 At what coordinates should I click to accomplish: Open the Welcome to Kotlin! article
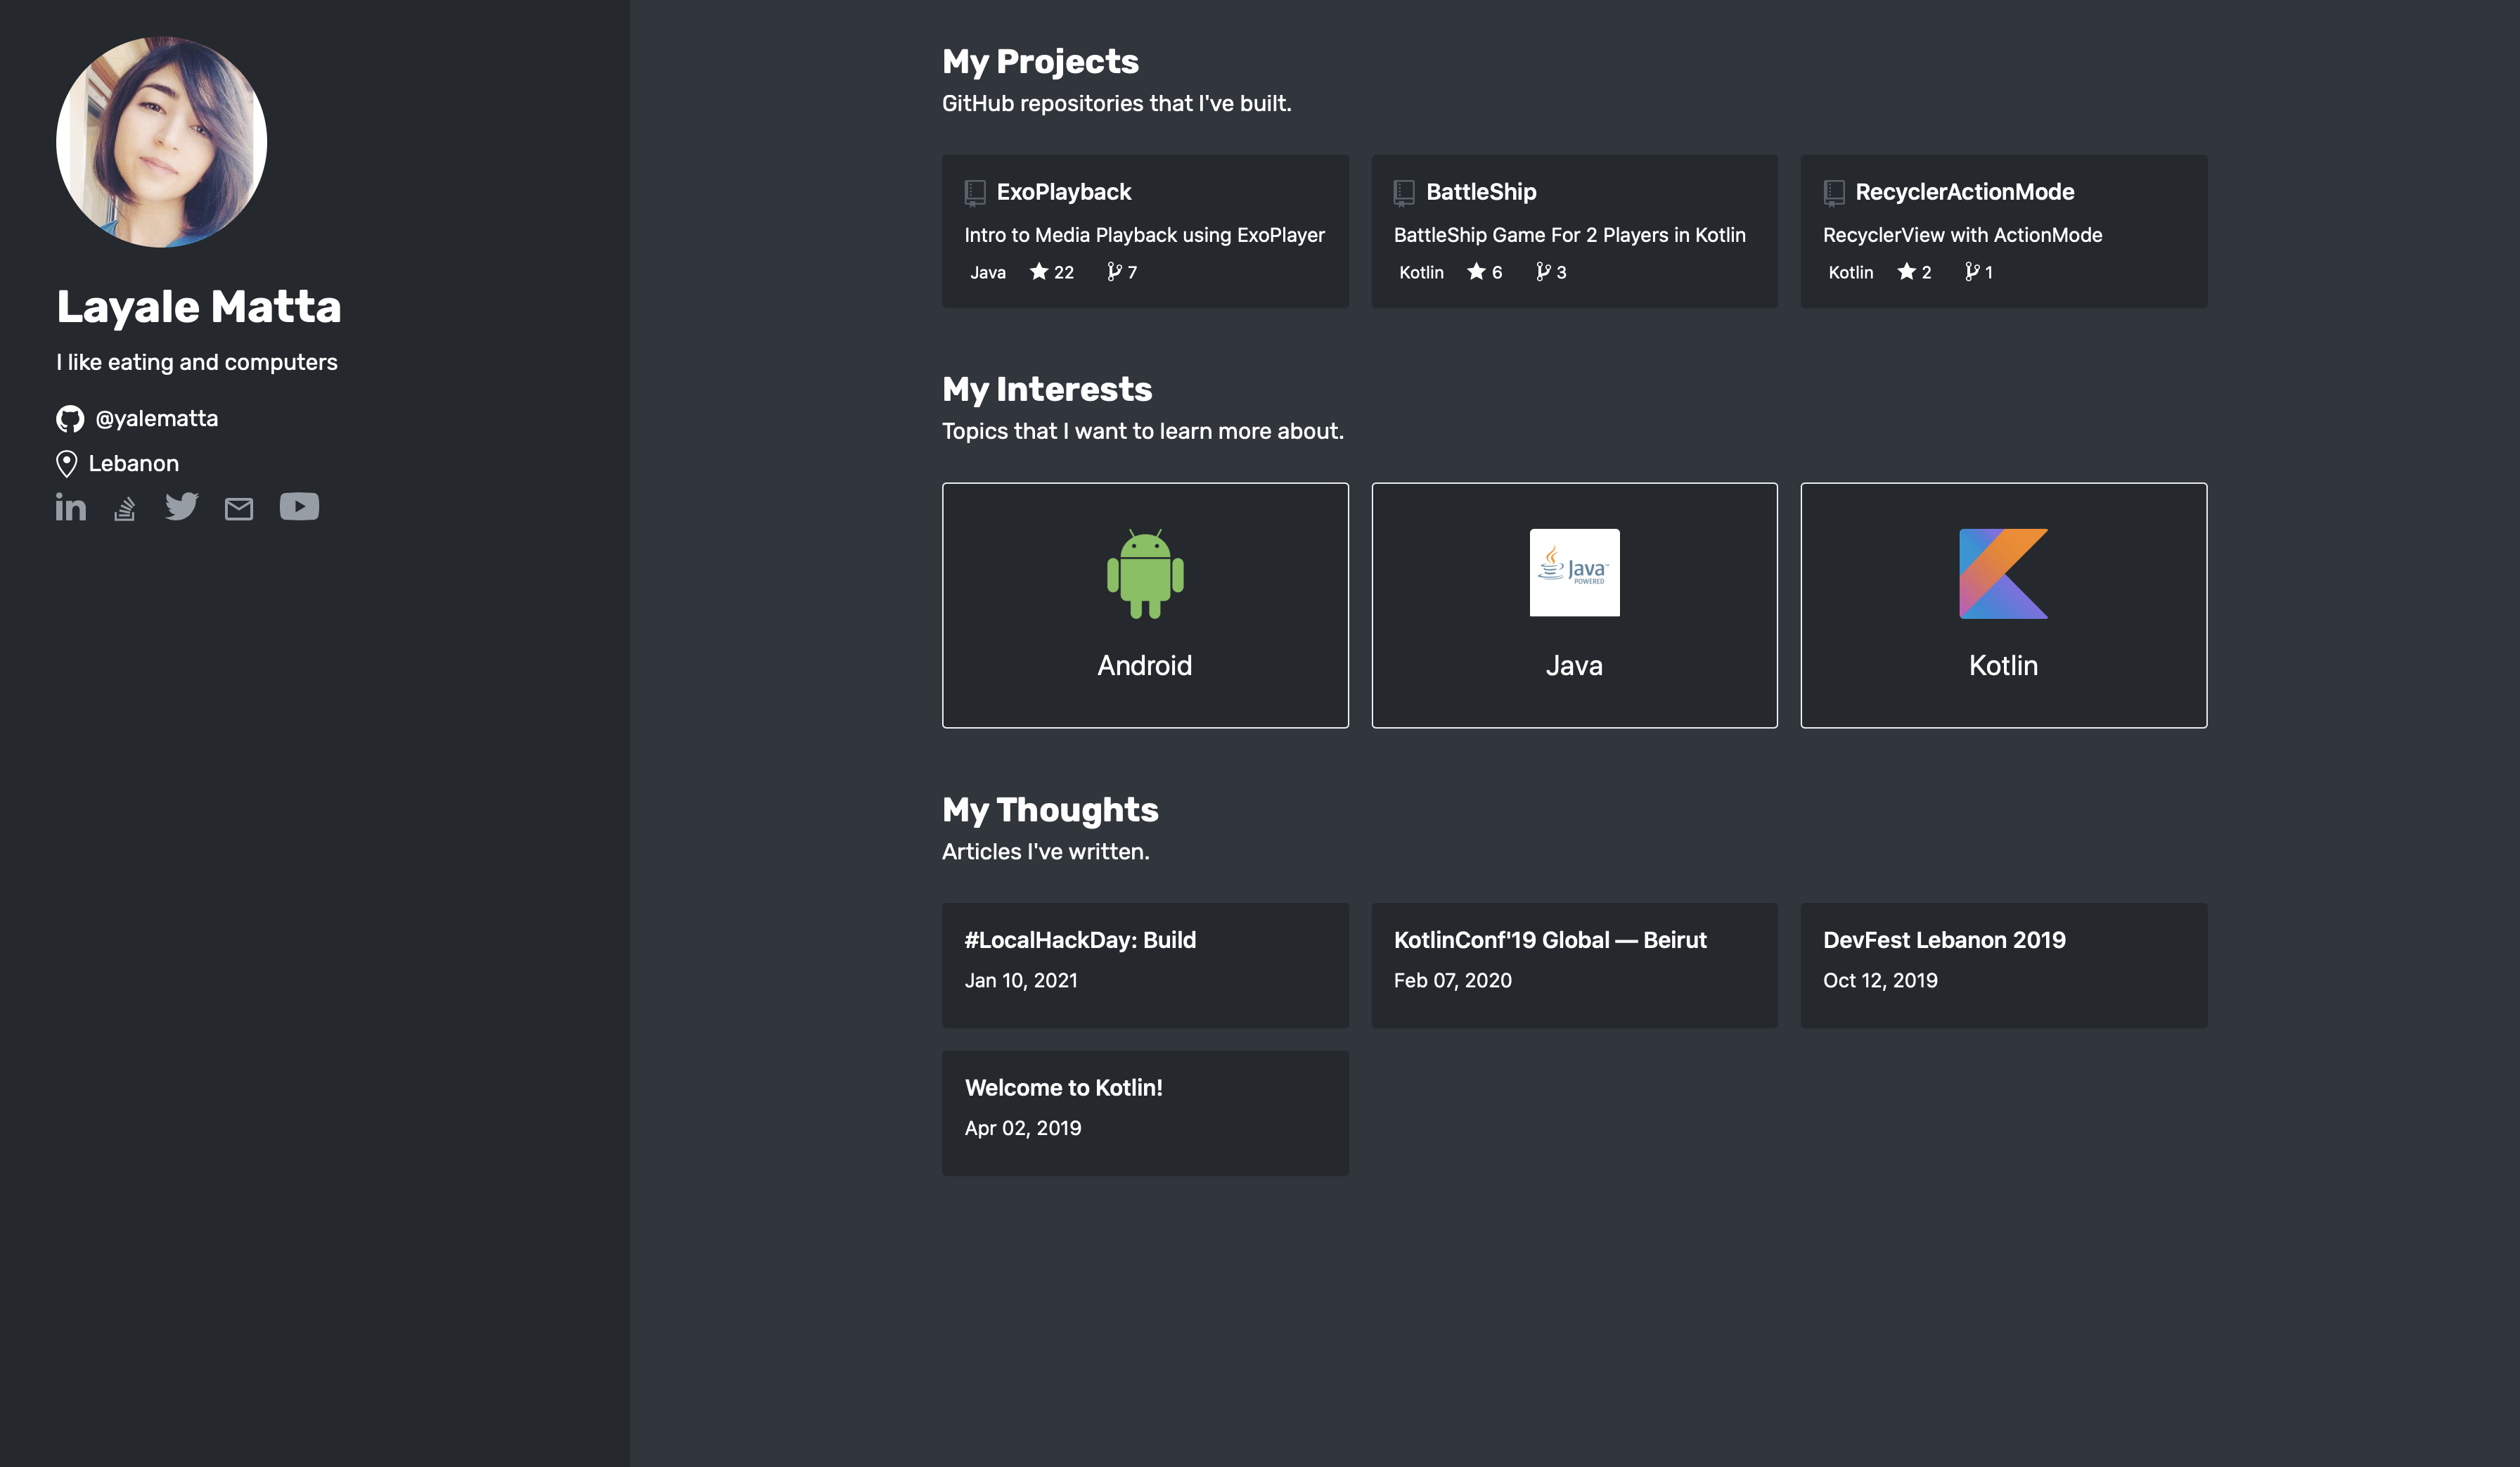pyautogui.click(x=1145, y=1111)
